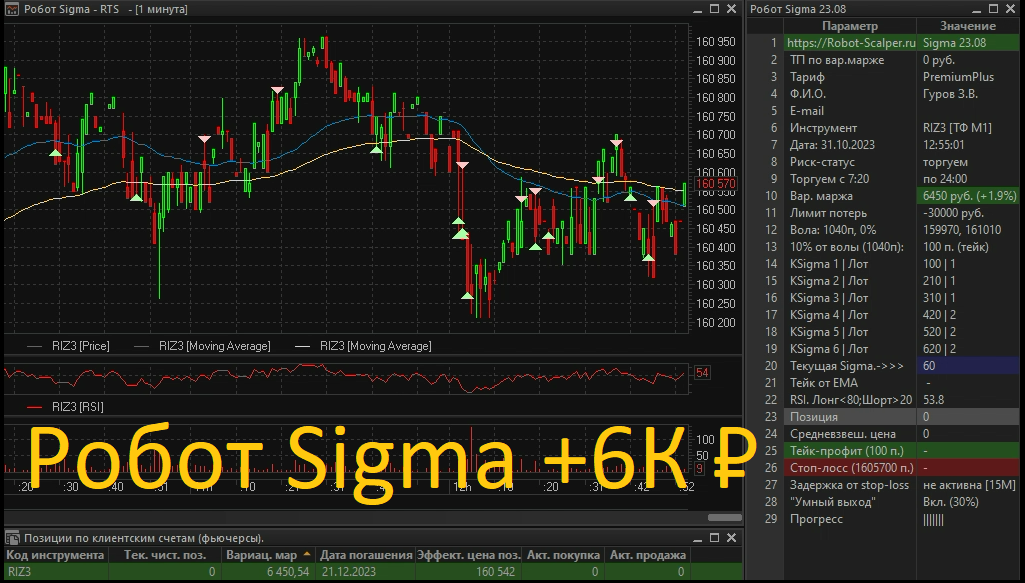Screen dimensions: 1025x583
Task: Click the Текущая Sigma value 60
Action: [x=968, y=366]
